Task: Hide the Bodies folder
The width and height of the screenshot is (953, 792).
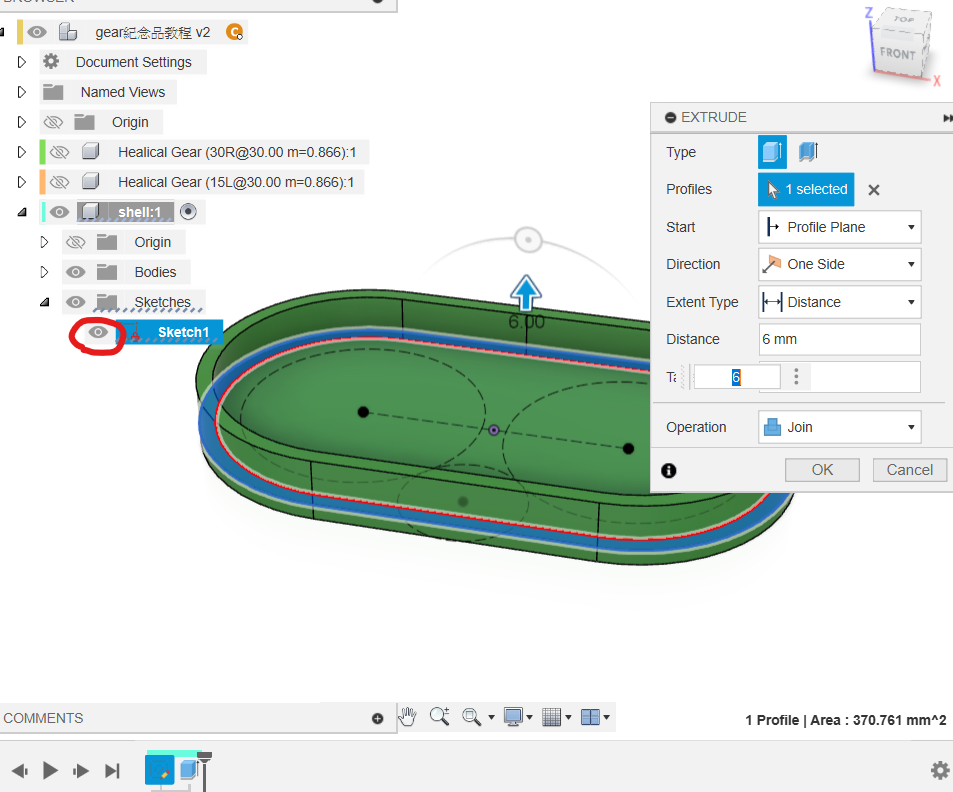Action: 75,272
